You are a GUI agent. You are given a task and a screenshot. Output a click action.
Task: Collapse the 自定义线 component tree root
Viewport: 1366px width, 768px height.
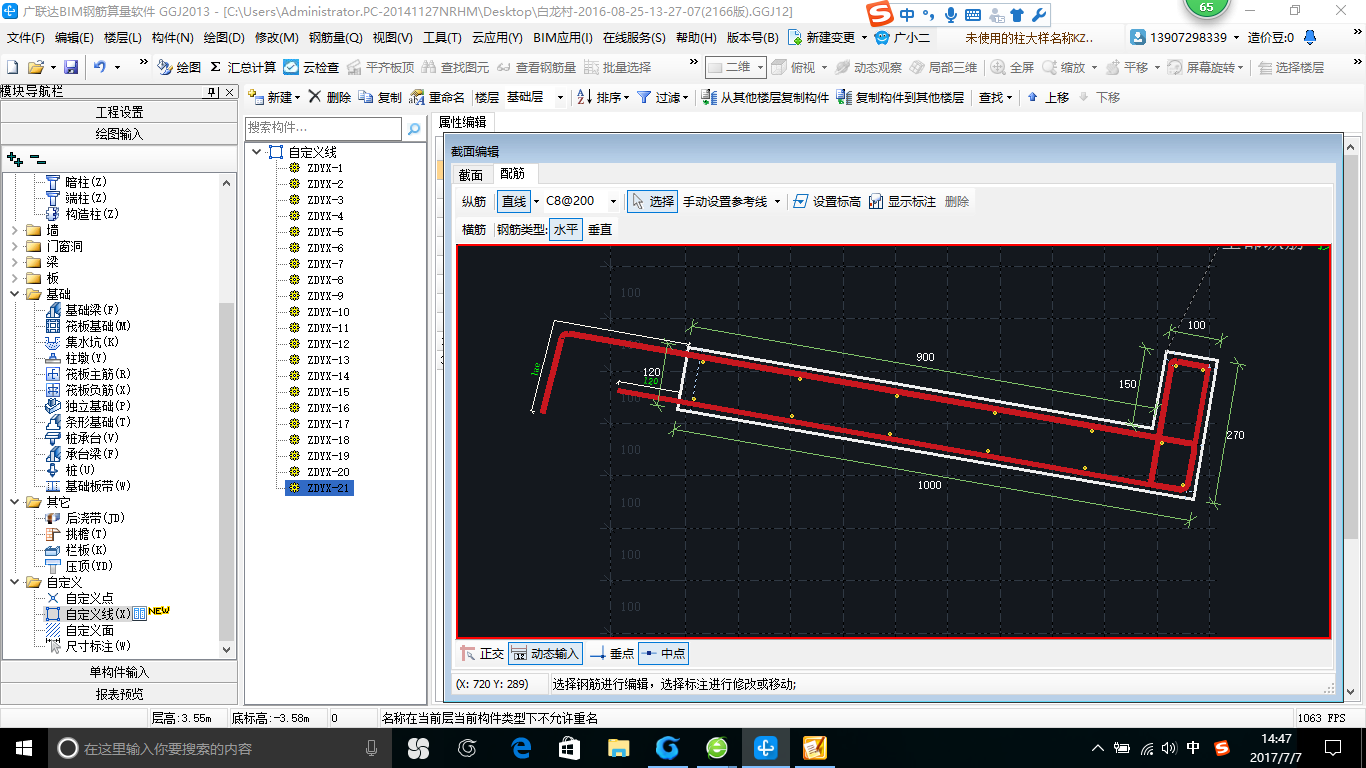257,152
